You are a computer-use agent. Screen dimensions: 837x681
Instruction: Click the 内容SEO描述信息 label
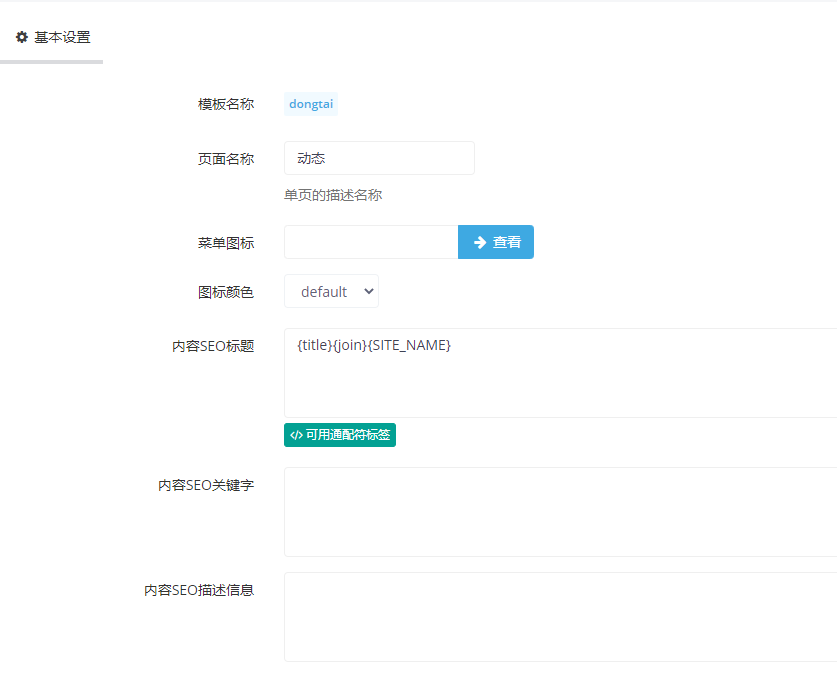(199, 590)
